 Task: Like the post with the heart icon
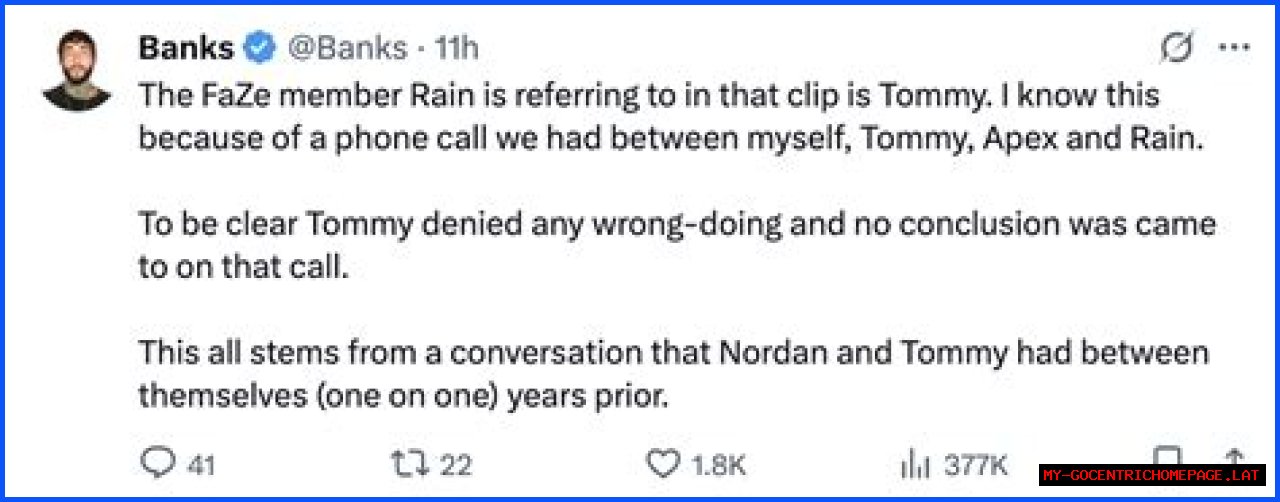663,463
